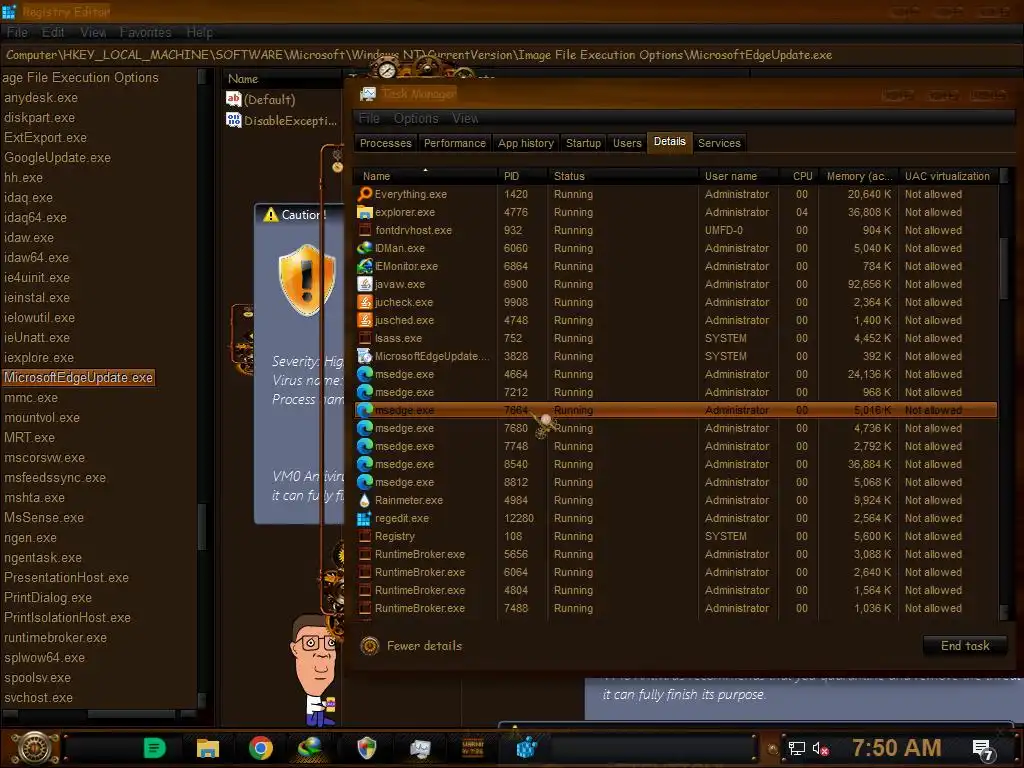This screenshot has height=768, width=1024.
Task: Switch to the Services tab
Action: click(719, 143)
